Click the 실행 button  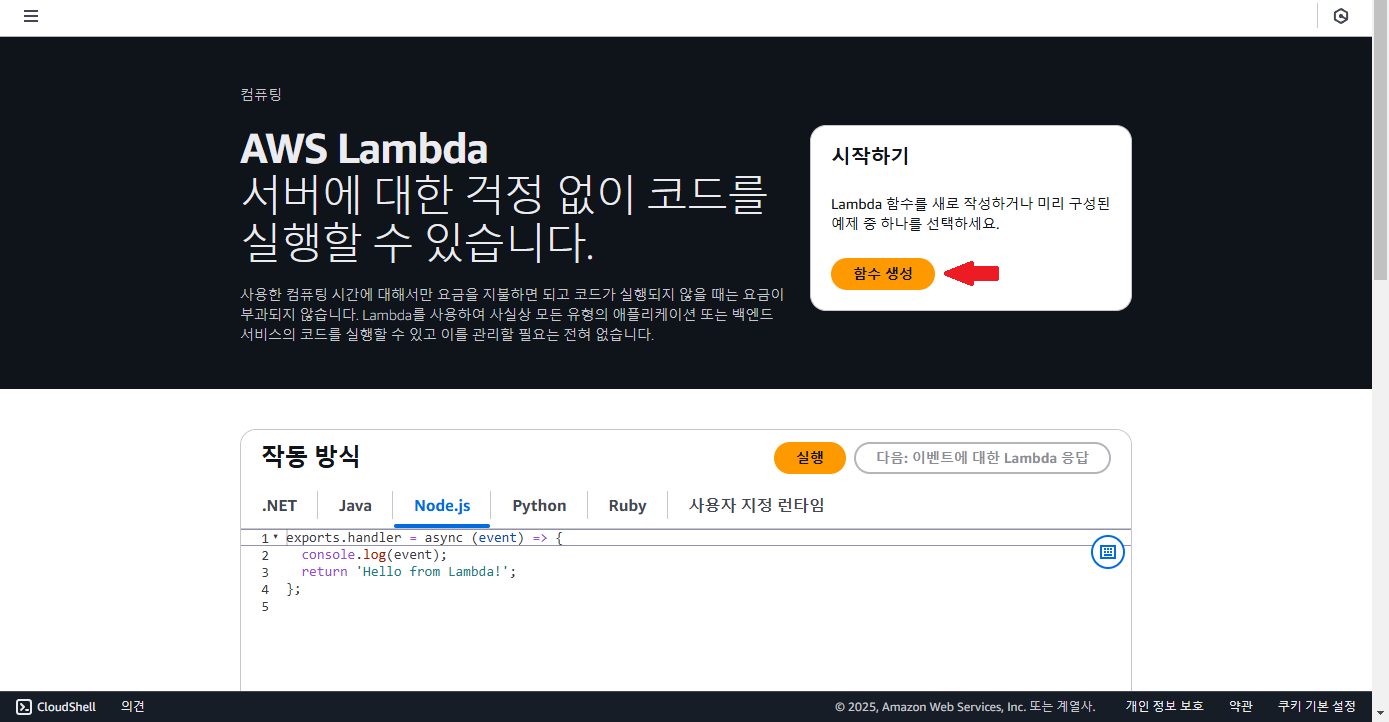pos(810,458)
